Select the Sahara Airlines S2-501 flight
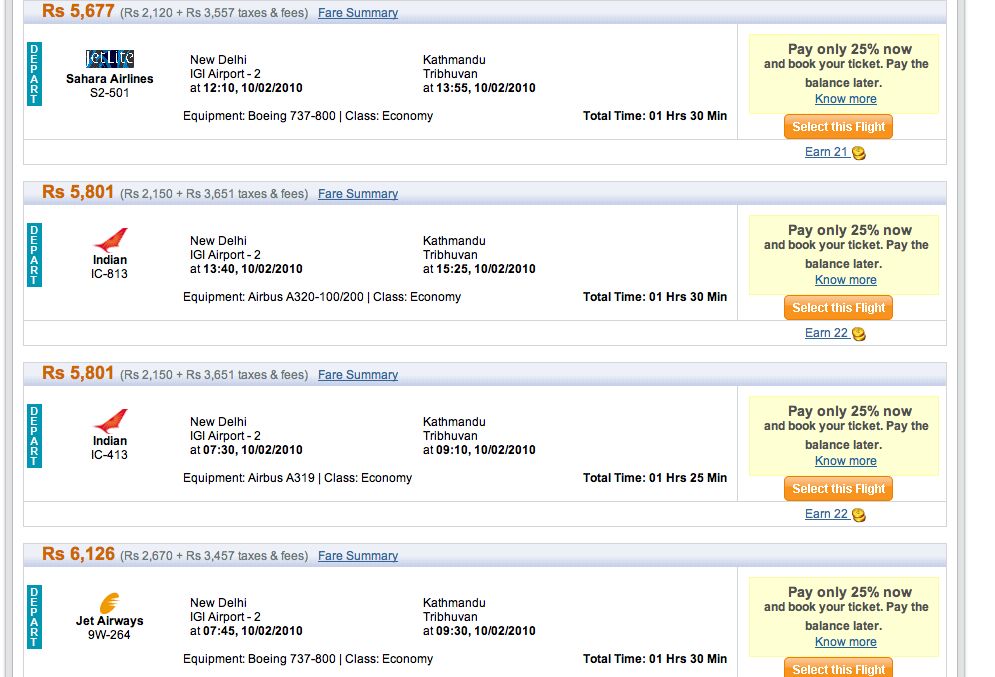The height and width of the screenshot is (677, 995). [838, 127]
